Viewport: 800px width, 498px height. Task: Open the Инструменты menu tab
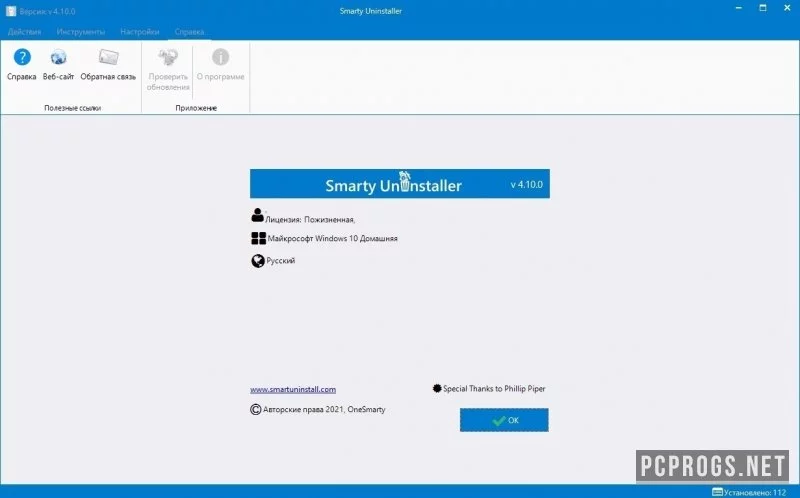point(81,32)
